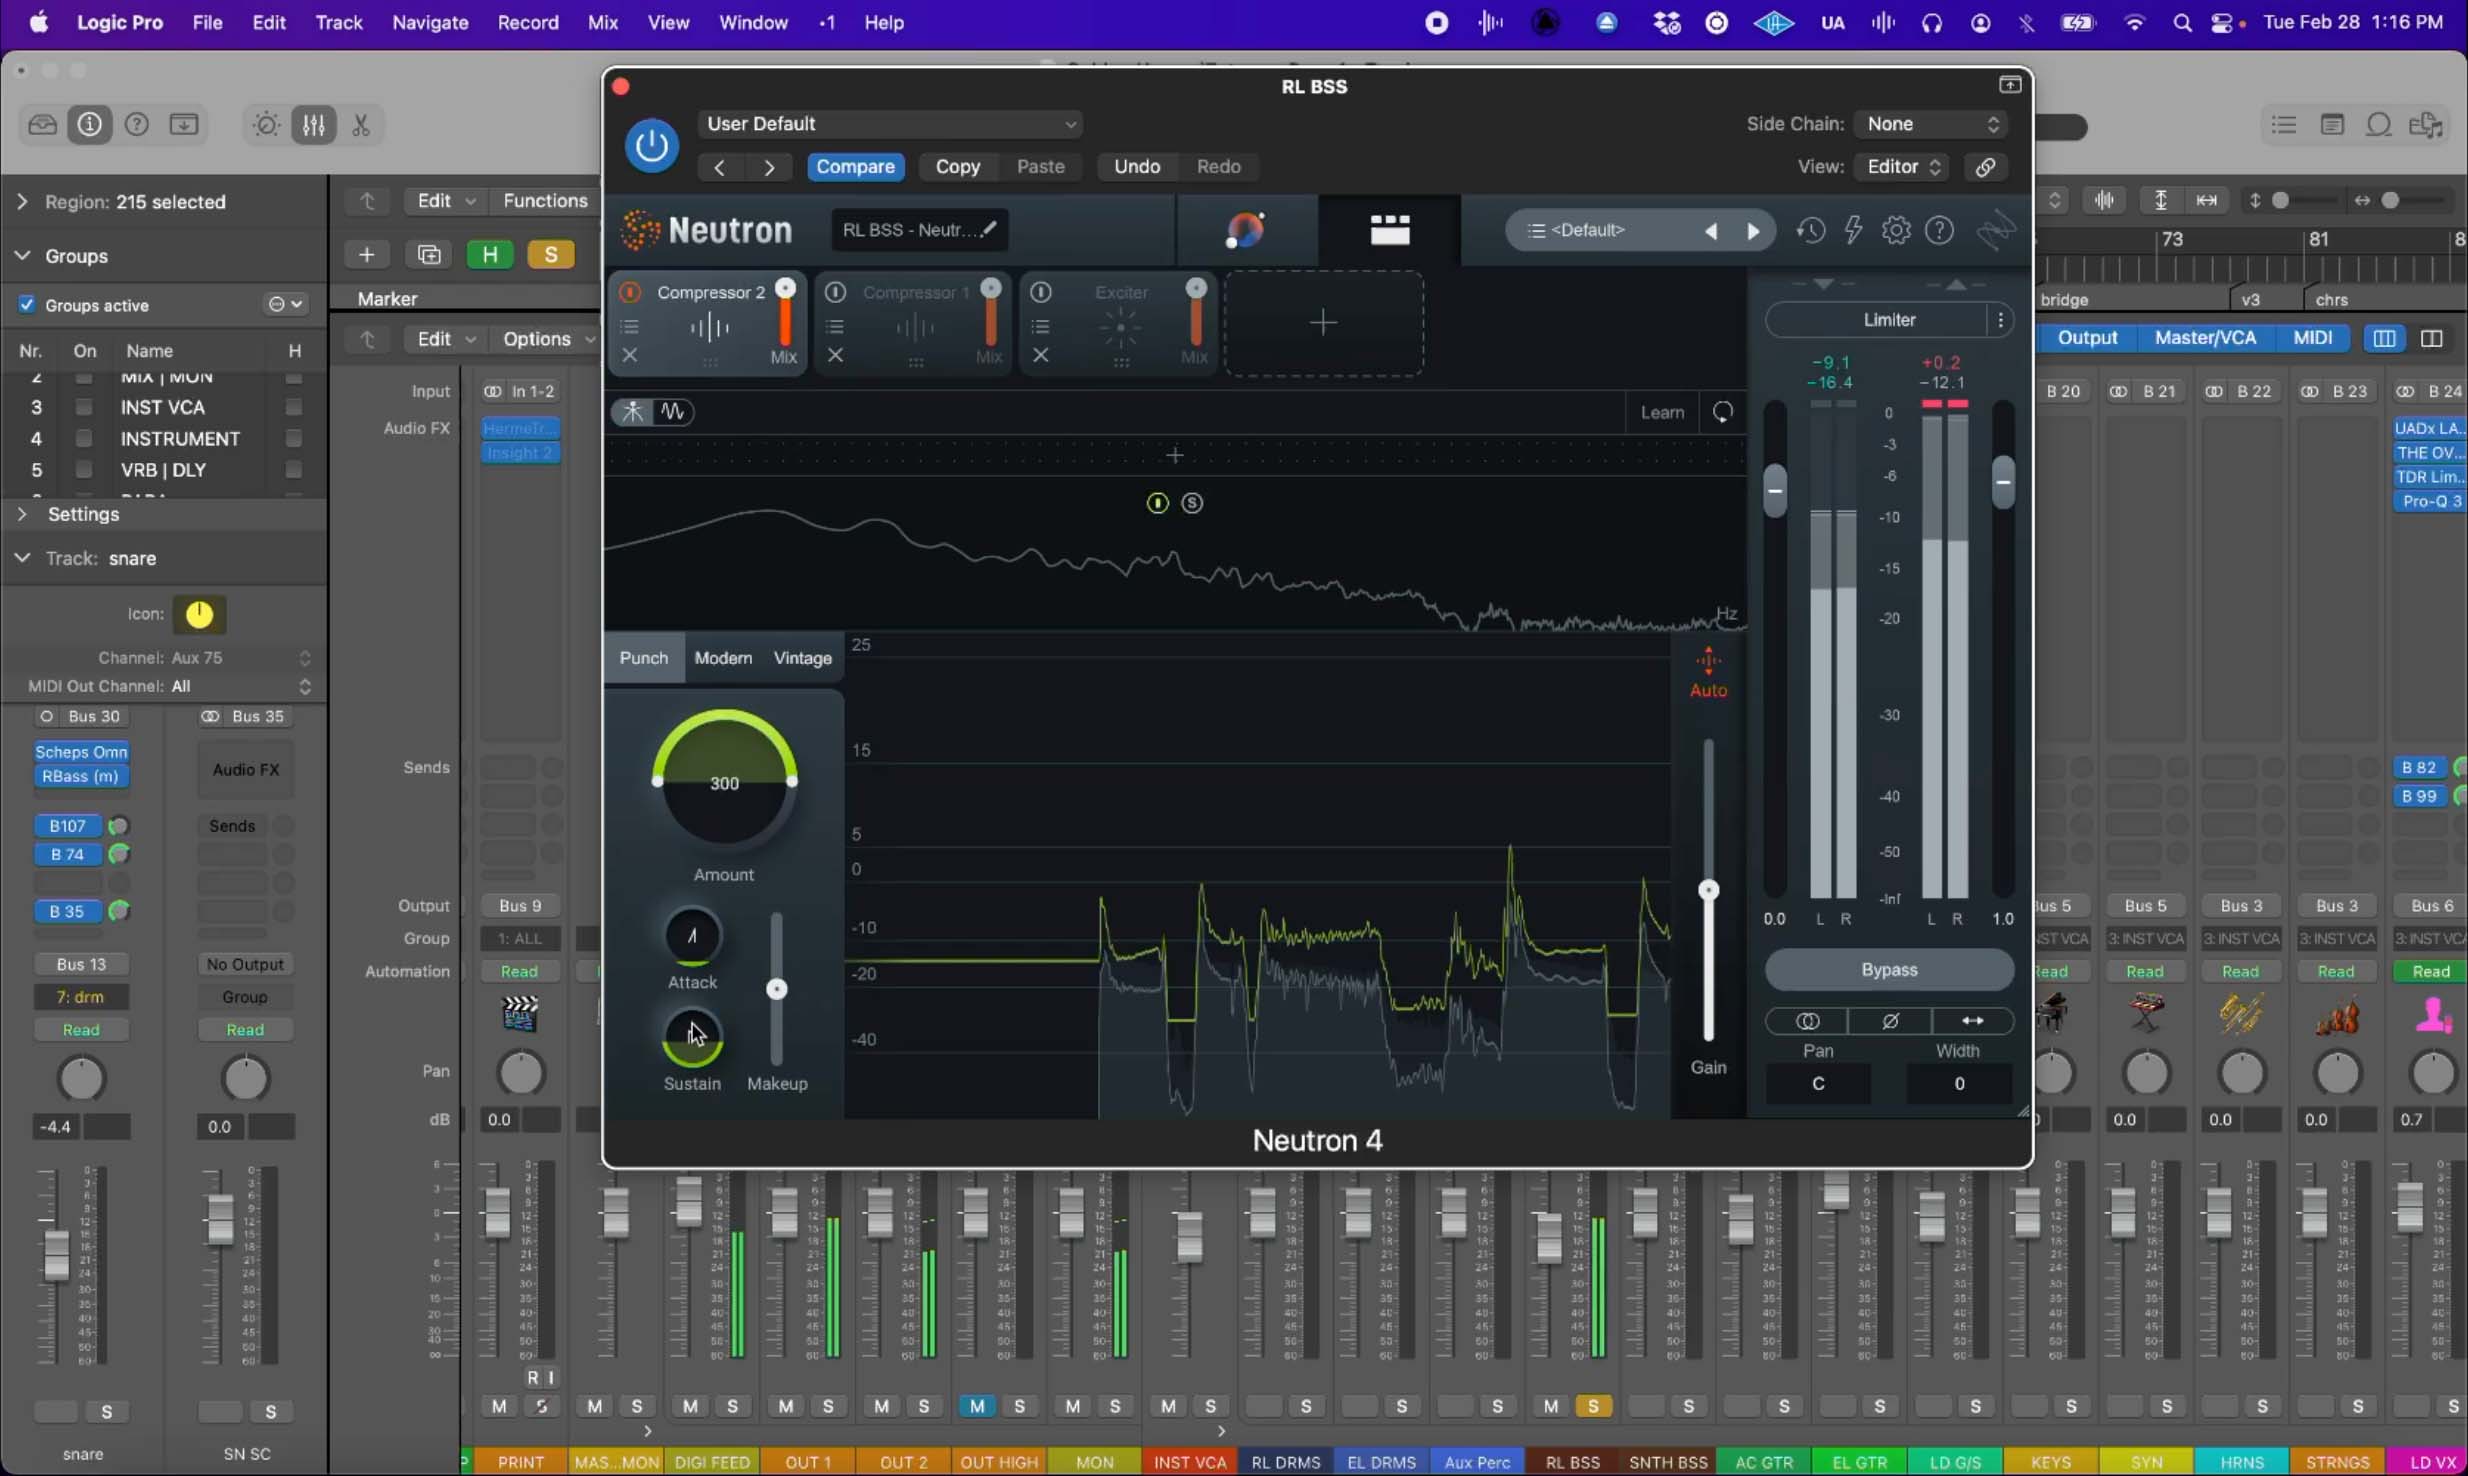
Task: Open the Options dropdown in mixer
Action: [546, 339]
